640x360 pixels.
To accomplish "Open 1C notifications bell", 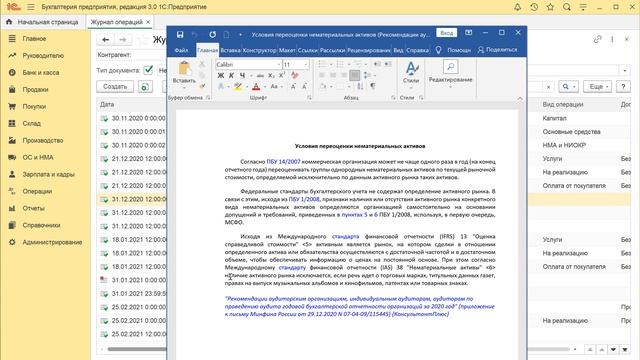I will [517, 7].
